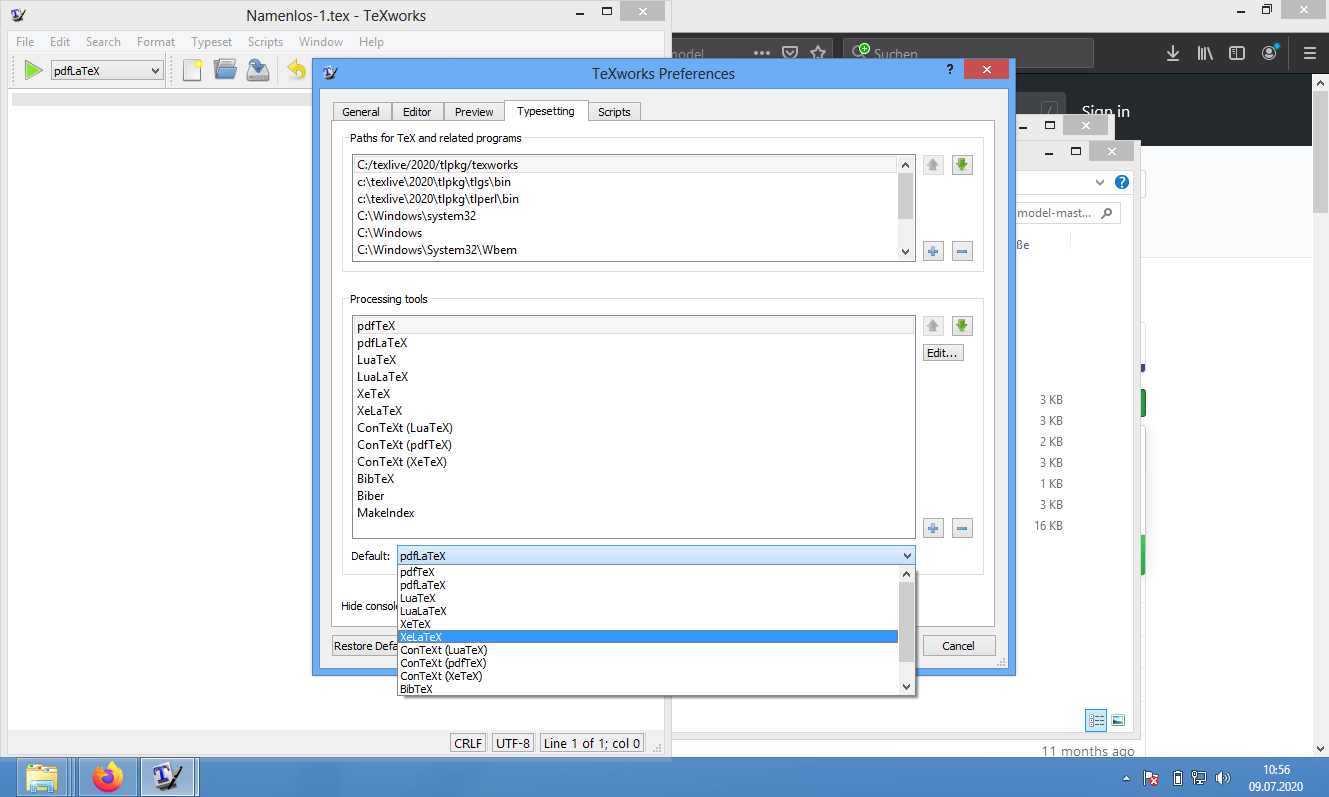
Task: Choose LuaLaTeX in the Default dropdown list
Action: (x=648, y=611)
